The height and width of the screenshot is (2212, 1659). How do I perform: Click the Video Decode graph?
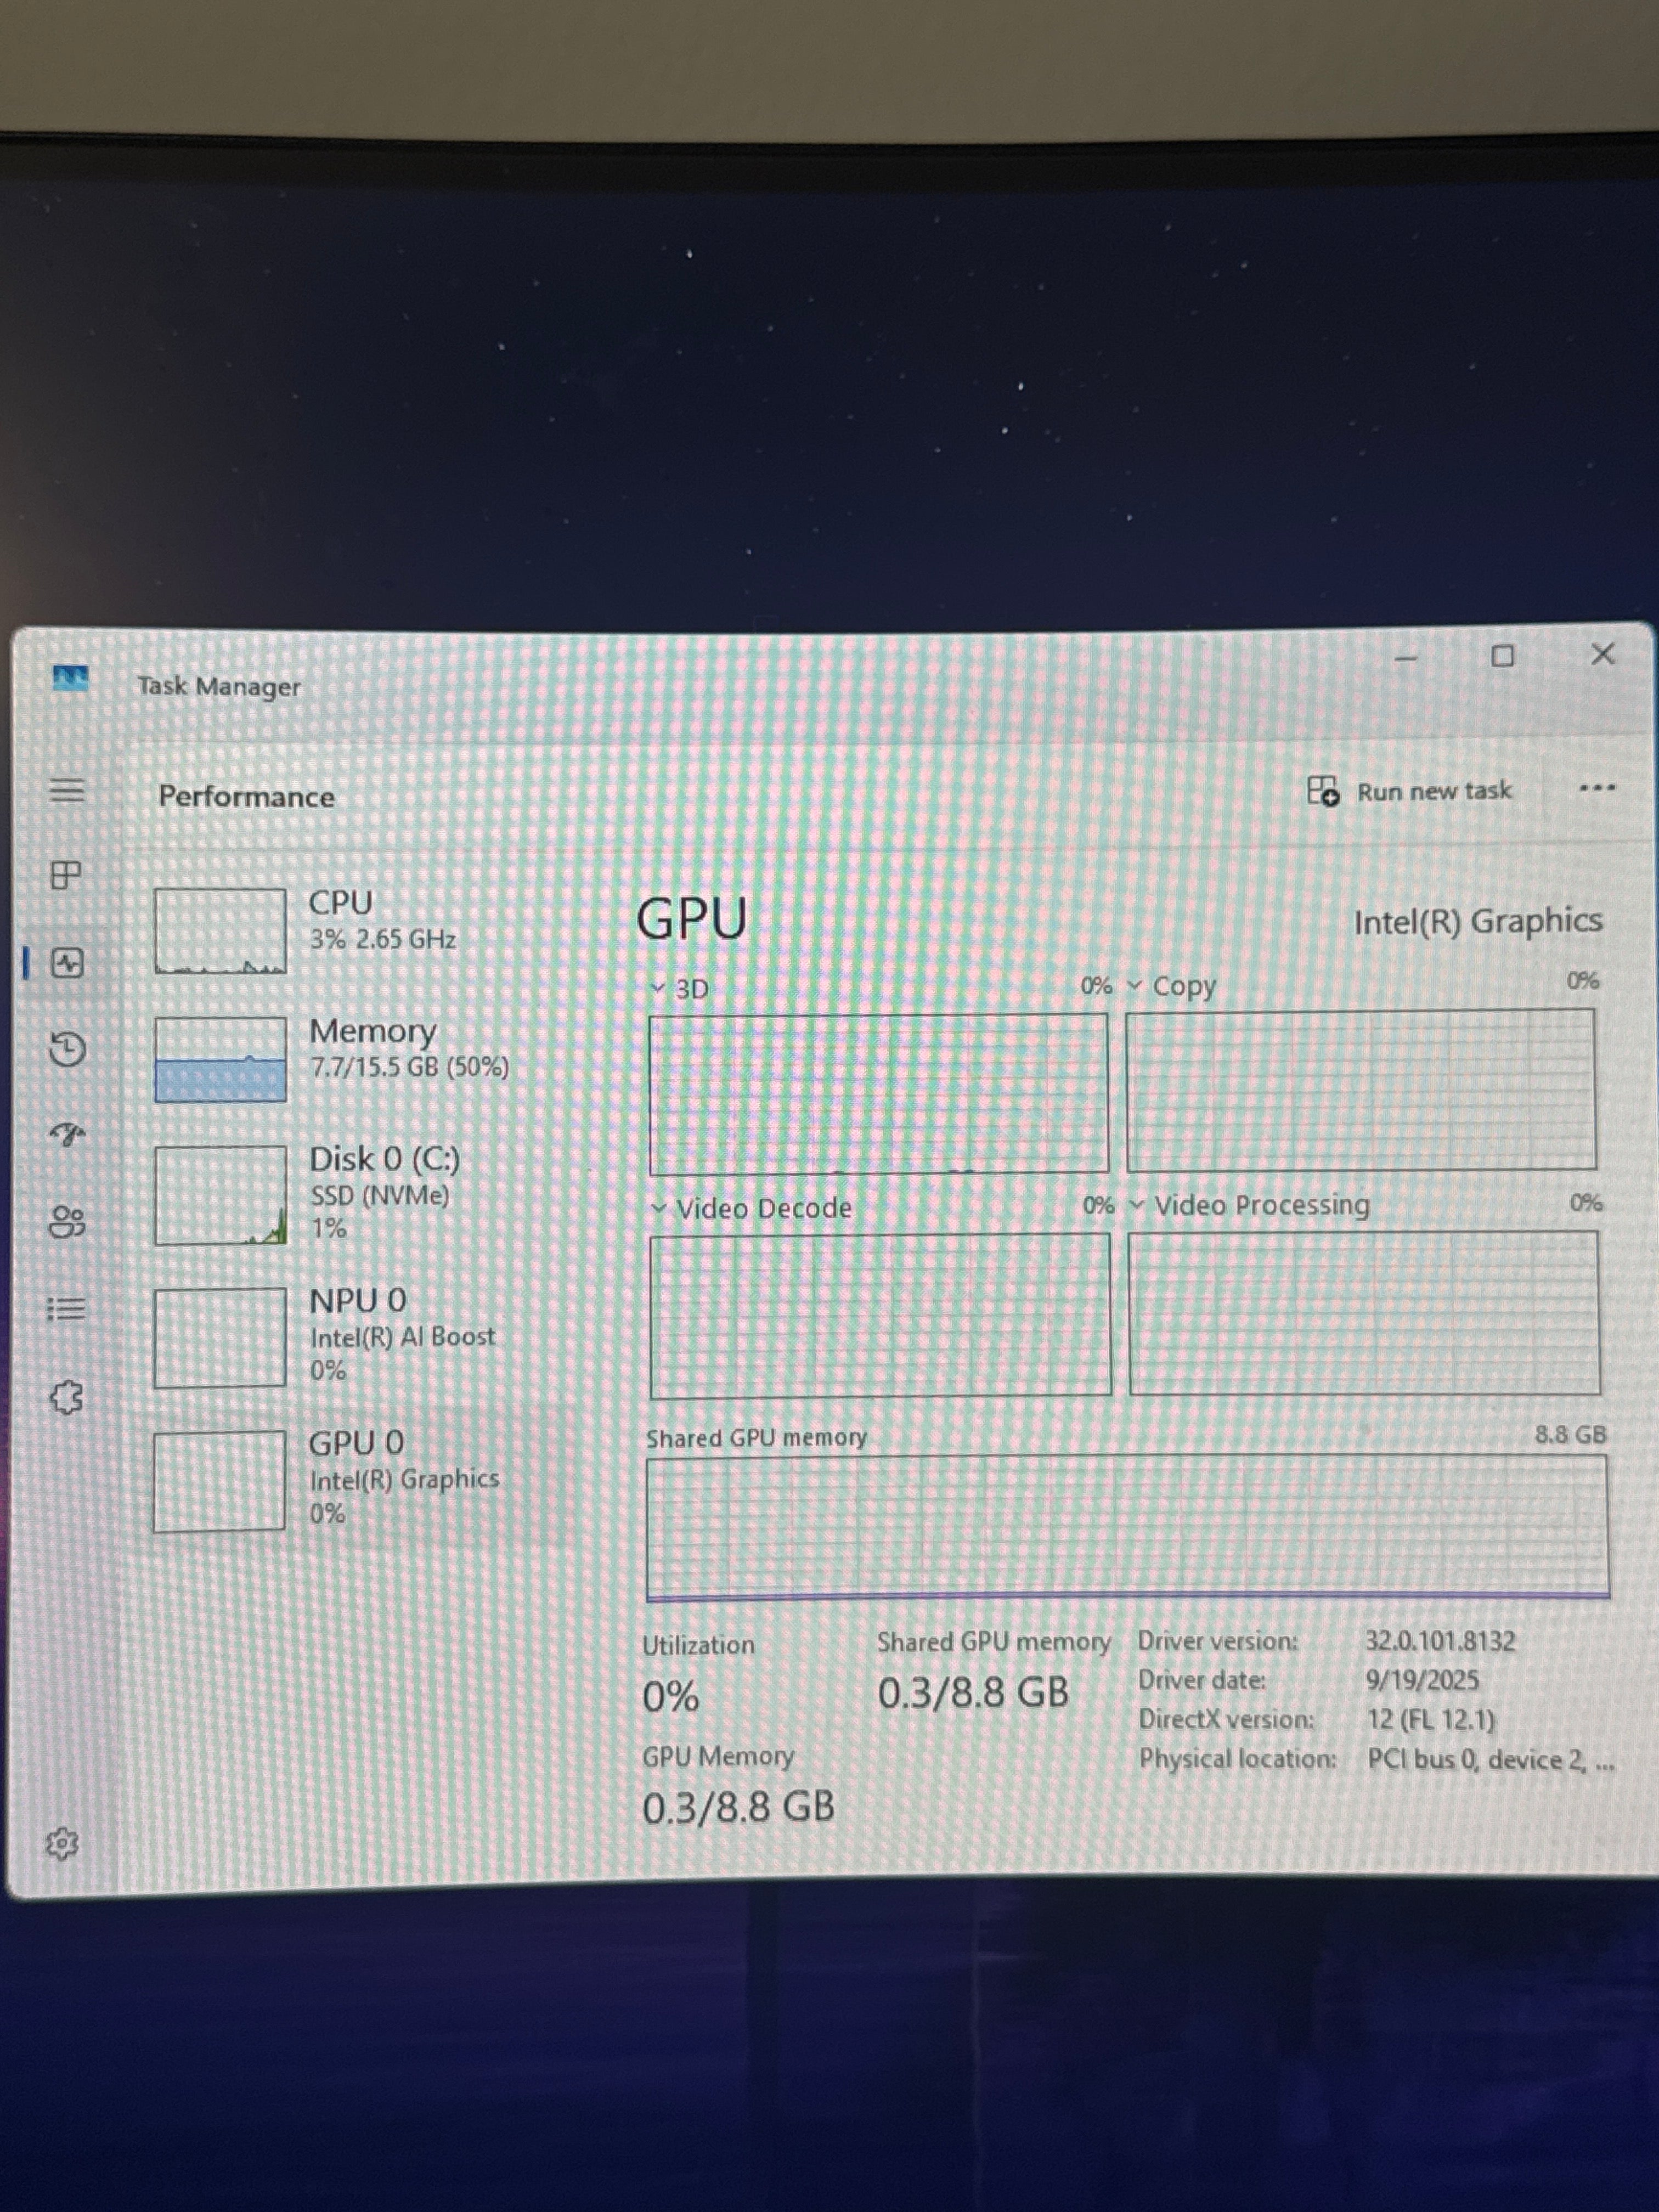tap(880, 1315)
